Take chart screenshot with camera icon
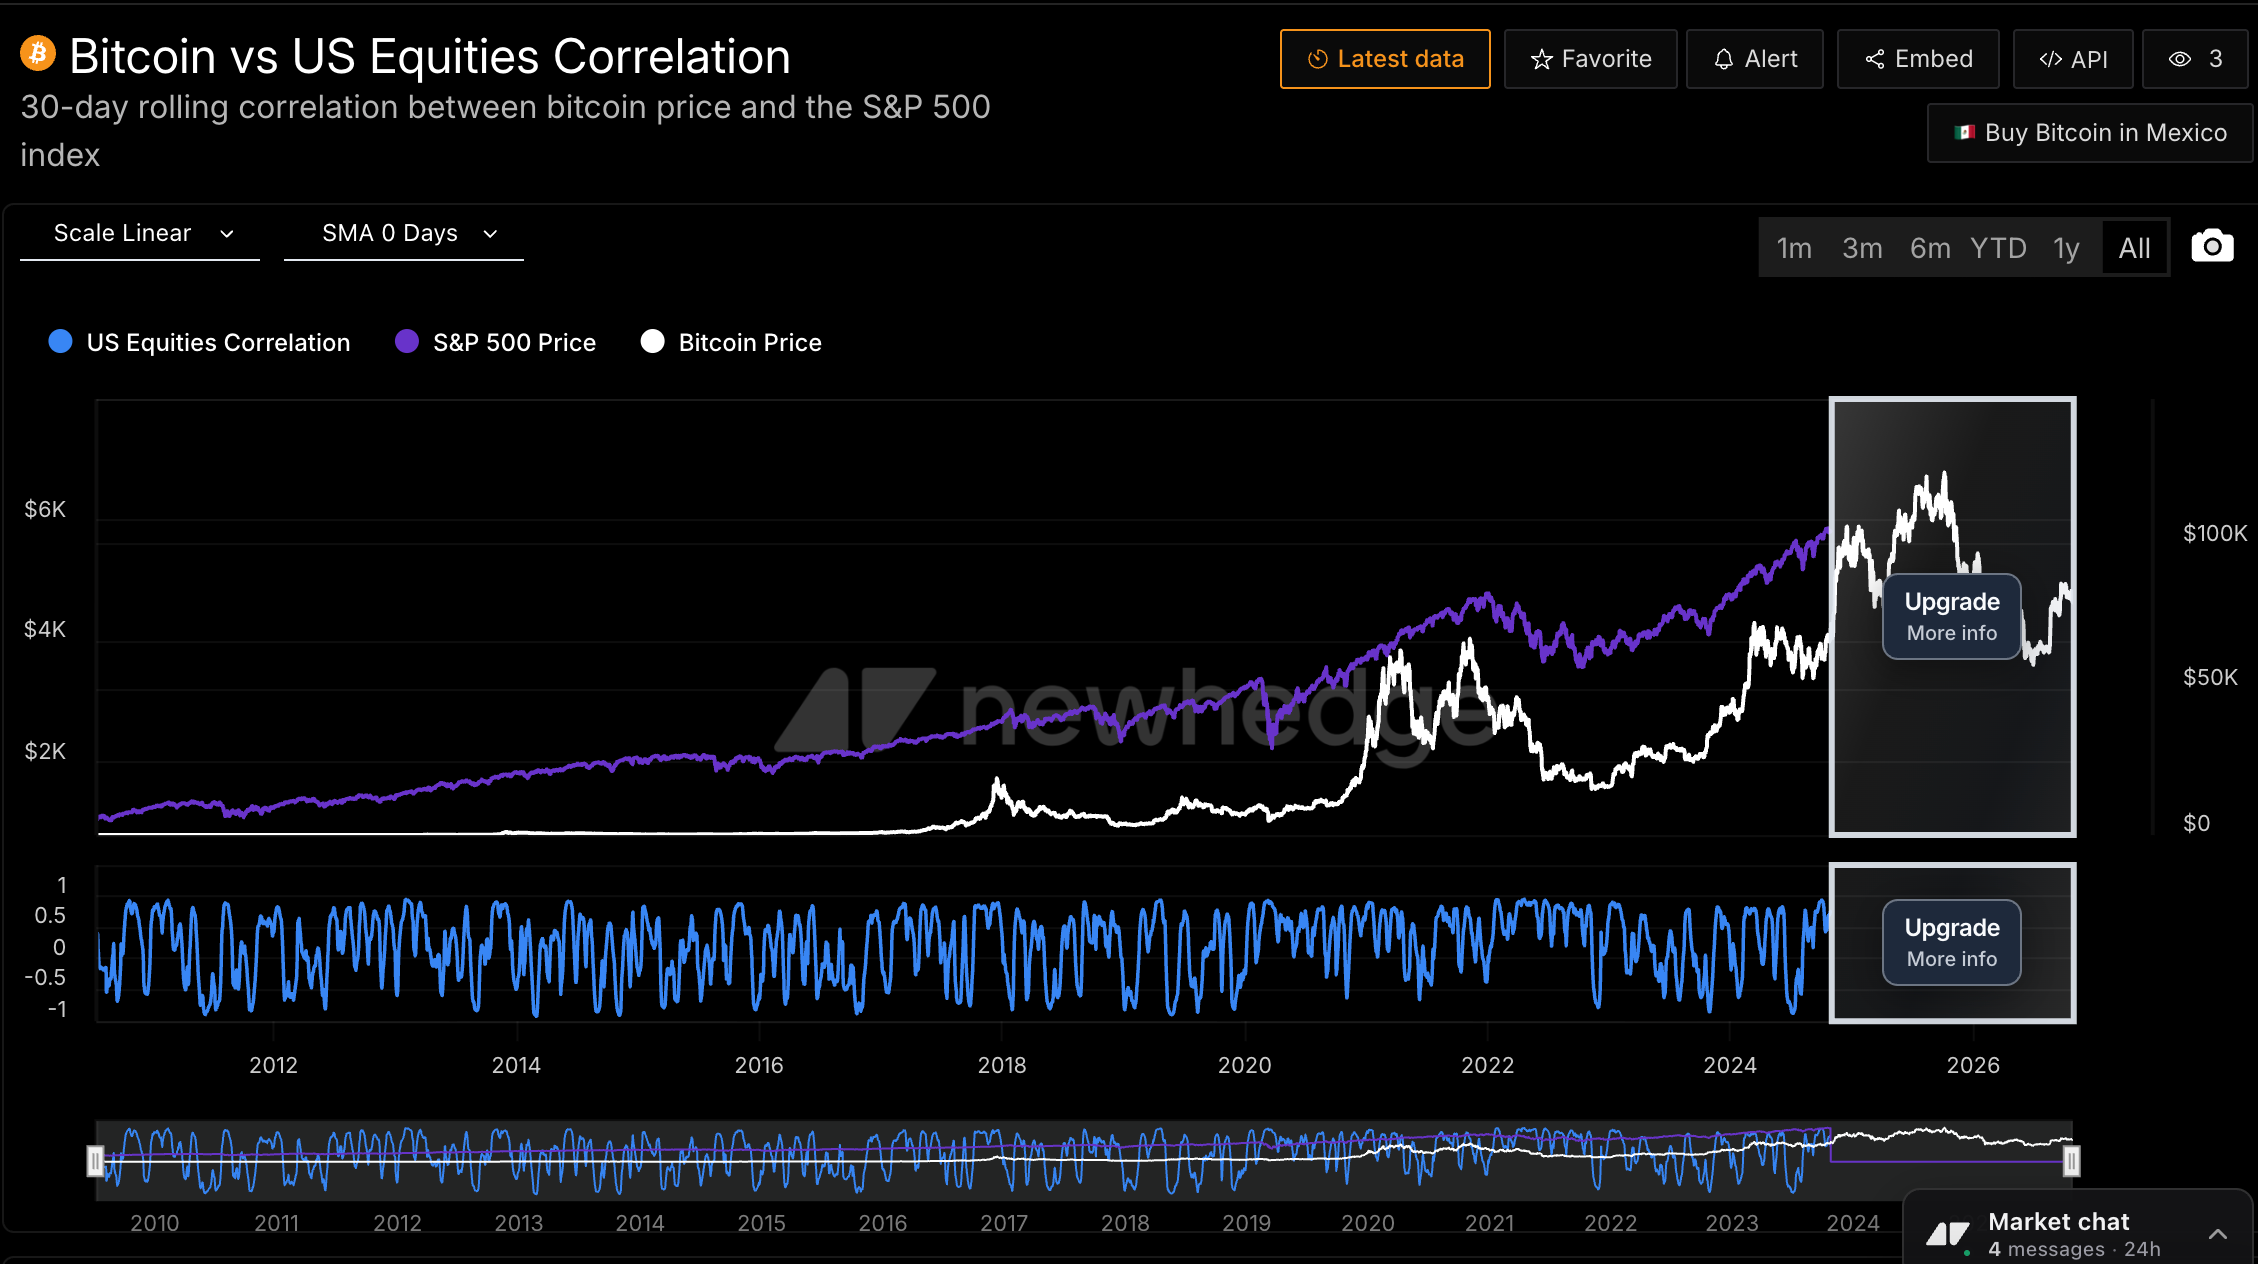This screenshot has height=1264, width=2258. point(2212,246)
